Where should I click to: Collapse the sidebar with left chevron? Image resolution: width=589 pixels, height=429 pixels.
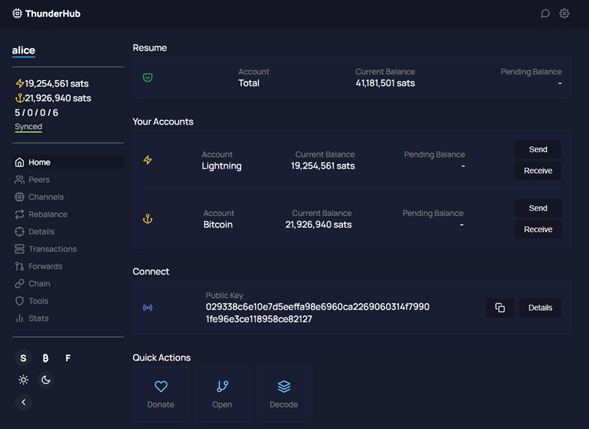pyautogui.click(x=23, y=402)
